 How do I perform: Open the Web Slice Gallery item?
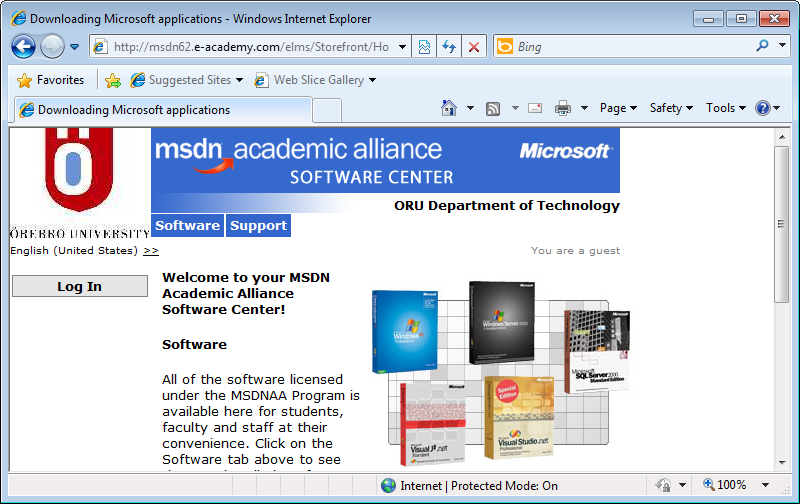pos(315,80)
